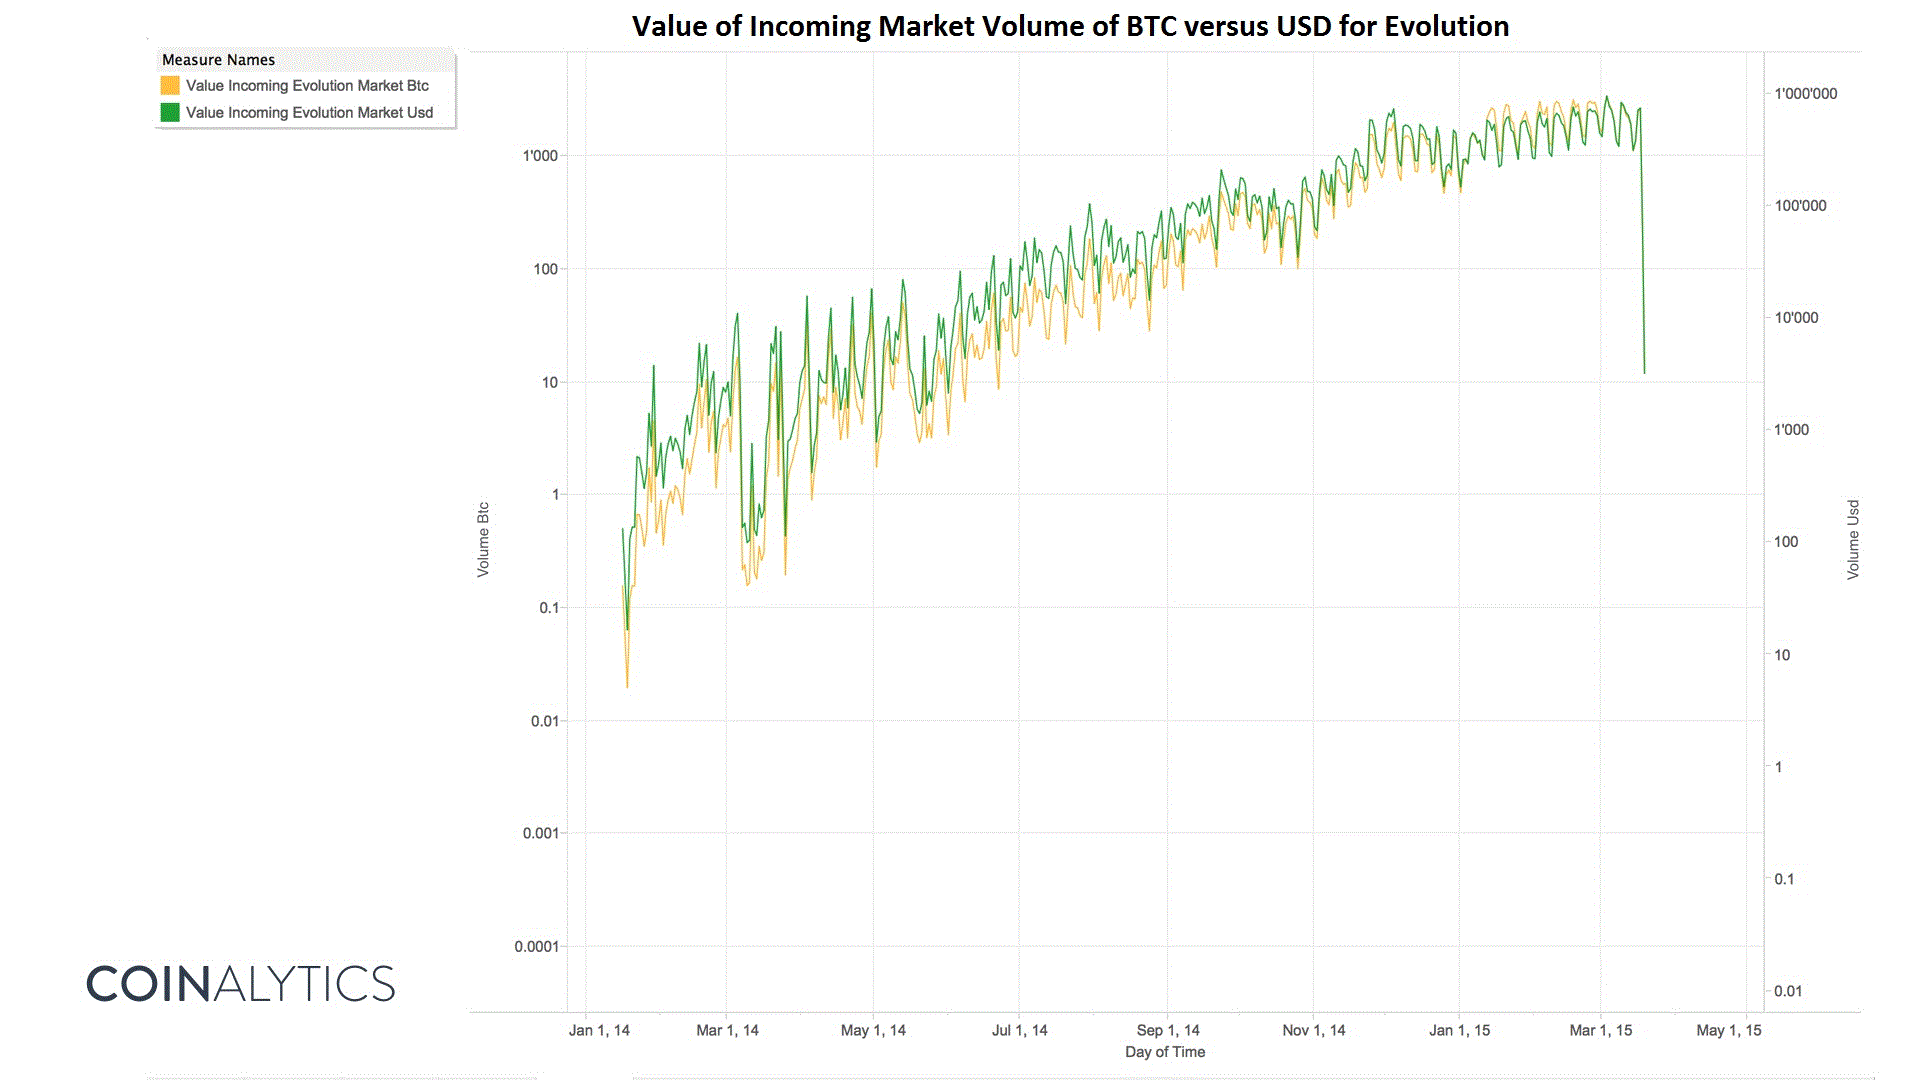Click the chart title about Evolution market volume

1070,26
